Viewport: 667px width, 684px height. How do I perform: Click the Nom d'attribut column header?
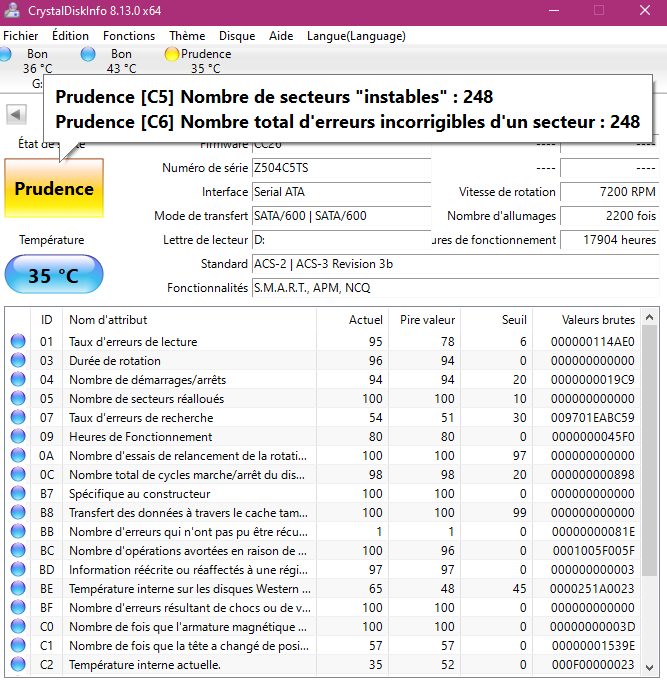pyautogui.click(x=108, y=320)
